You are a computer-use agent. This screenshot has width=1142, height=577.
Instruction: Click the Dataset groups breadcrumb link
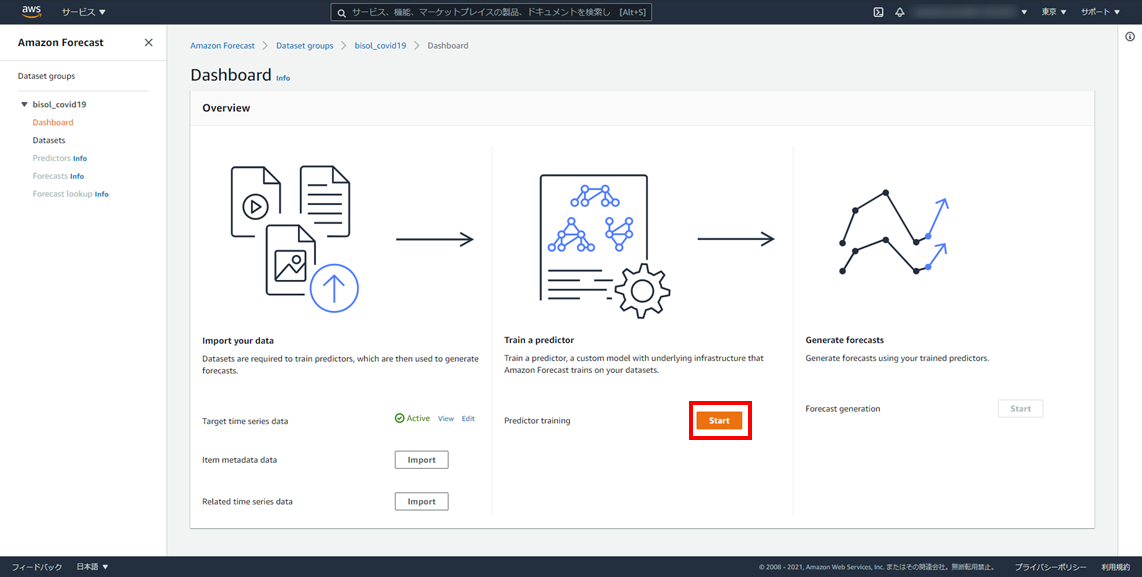[x=305, y=46]
